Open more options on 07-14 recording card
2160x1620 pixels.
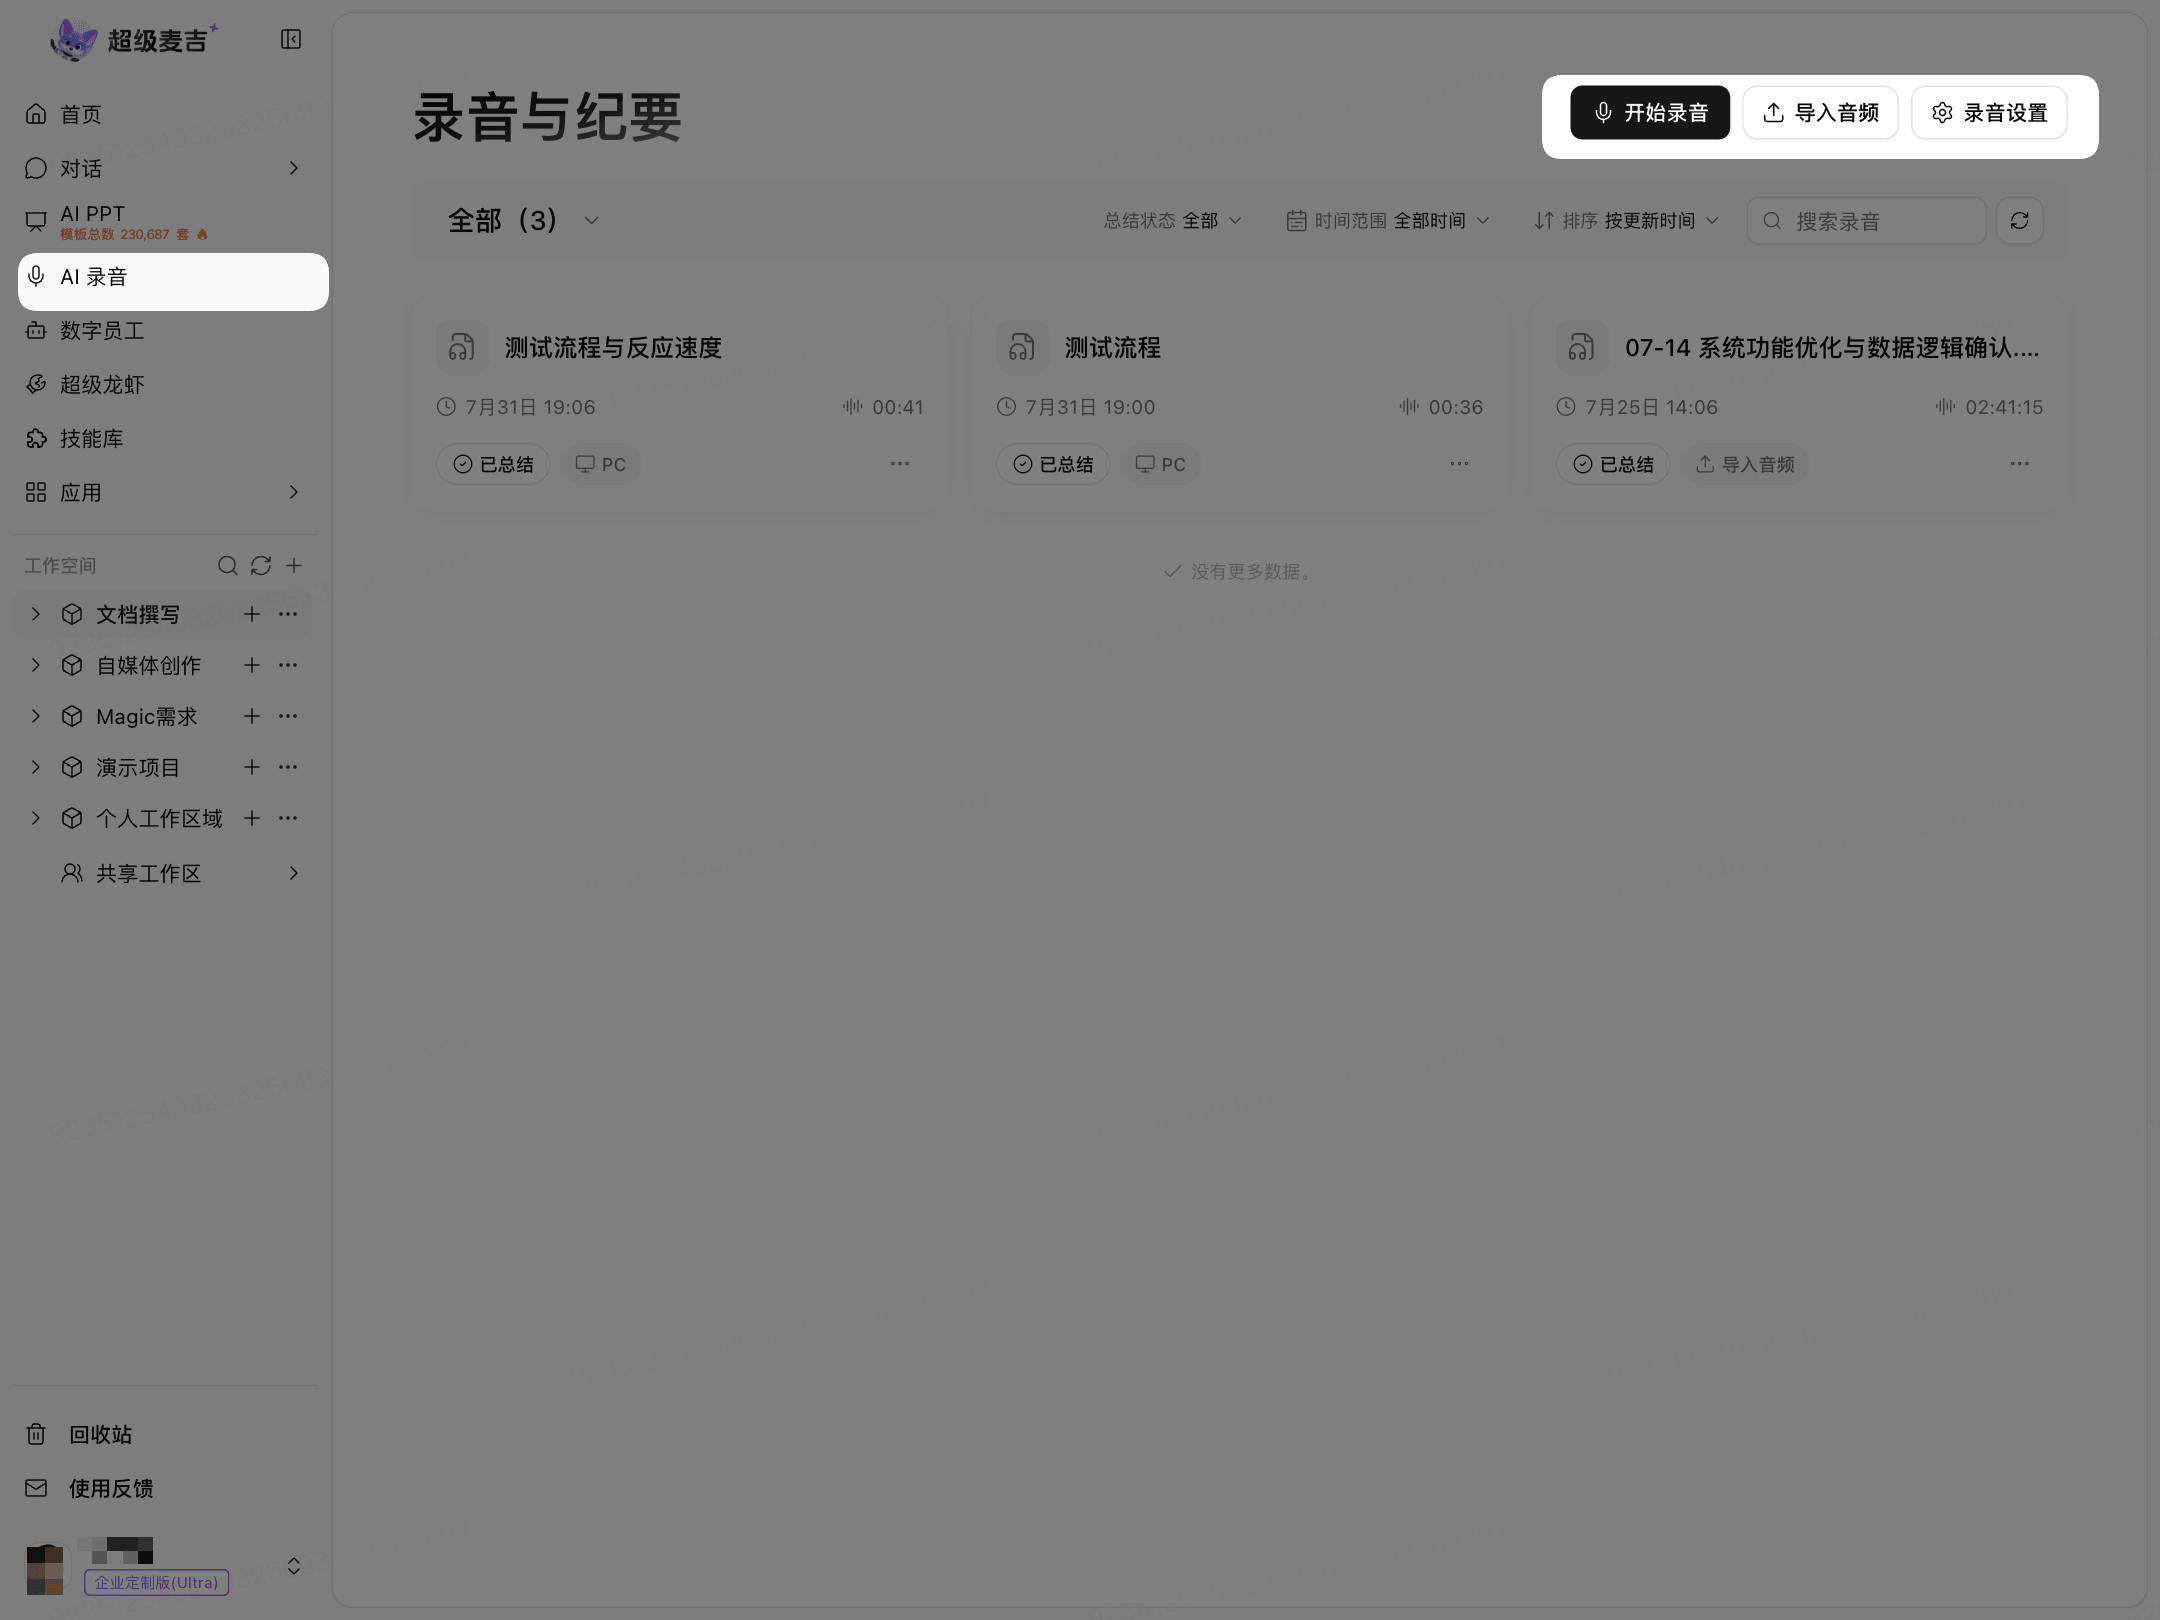[x=2020, y=464]
